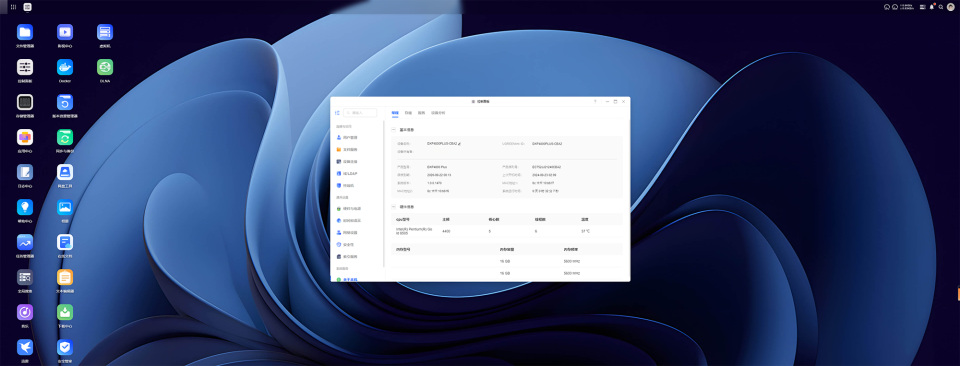The height and width of the screenshot is (366, 960).
Task: Switch to the second tab in control panel
Action: coord(408,113)
